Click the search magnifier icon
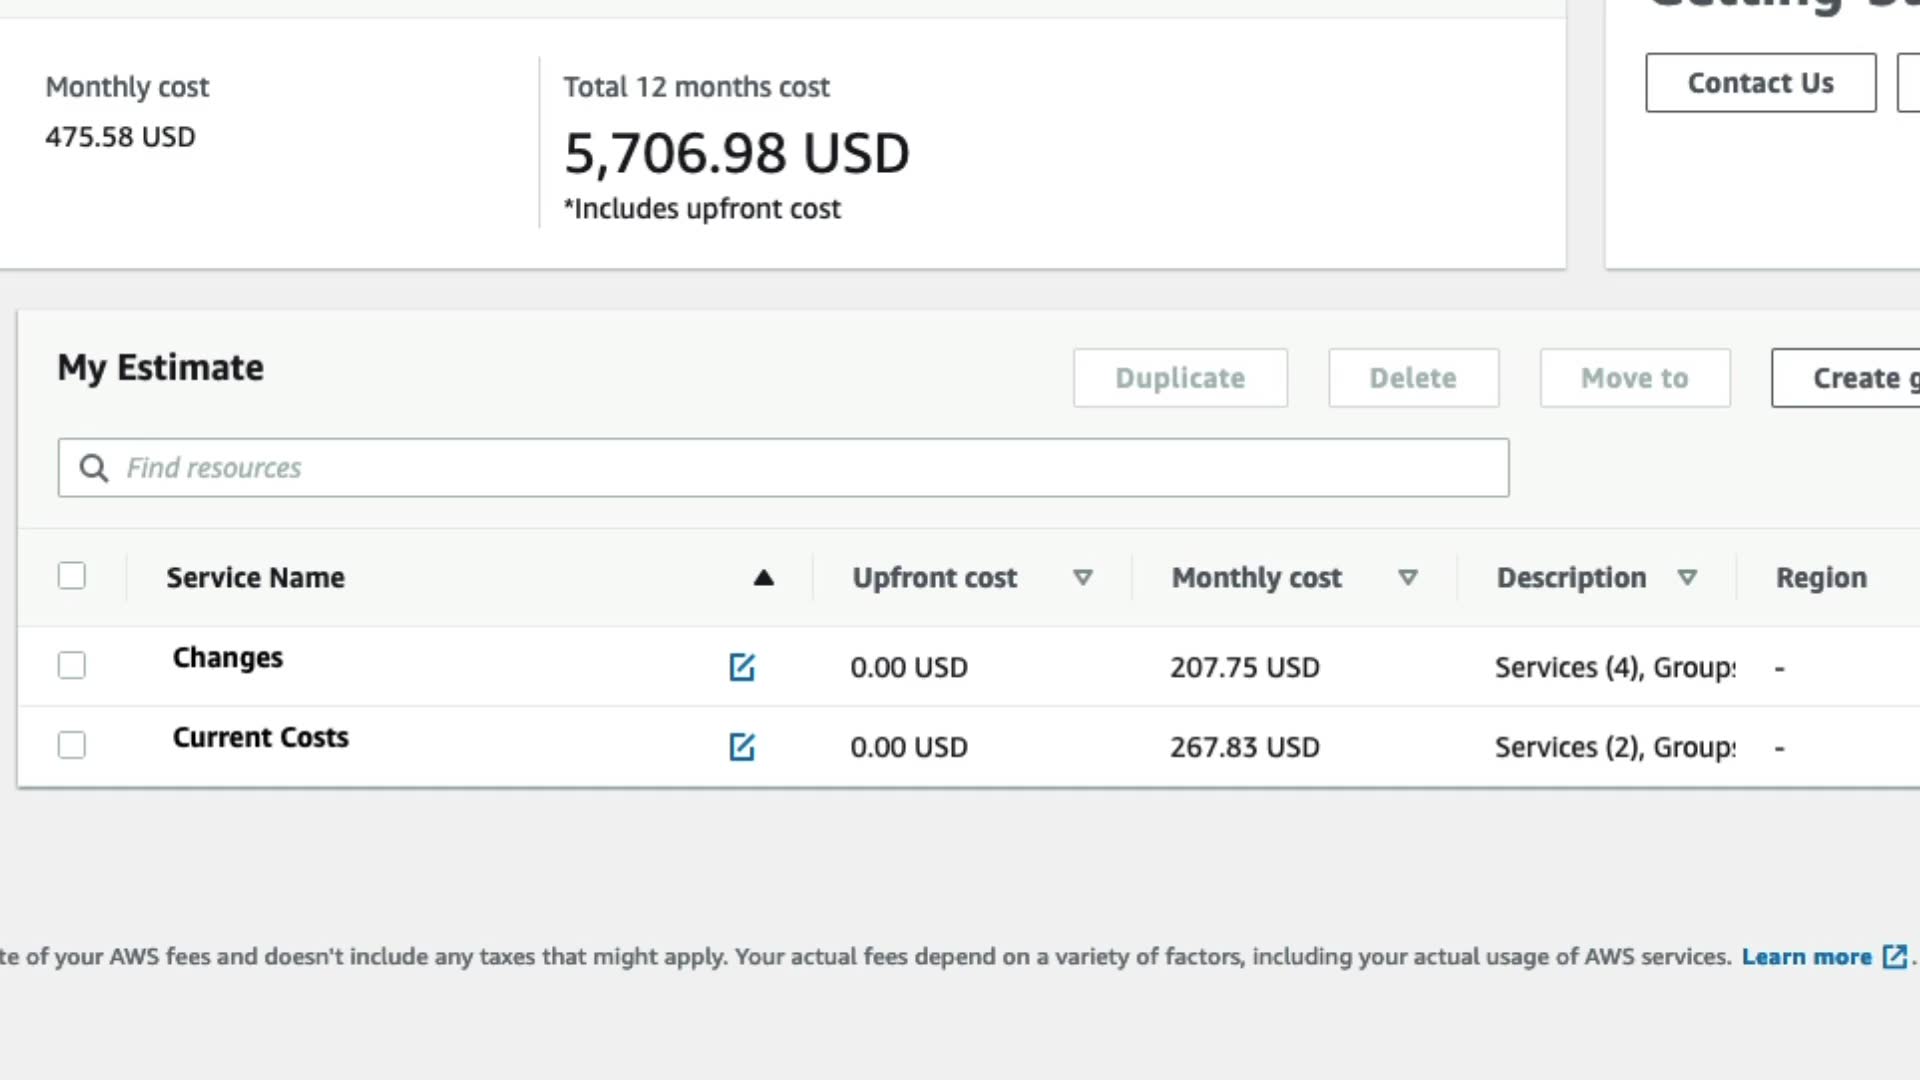Image resolution: width=1920 pixels, height=1080 pixels. tap(94, 468)
